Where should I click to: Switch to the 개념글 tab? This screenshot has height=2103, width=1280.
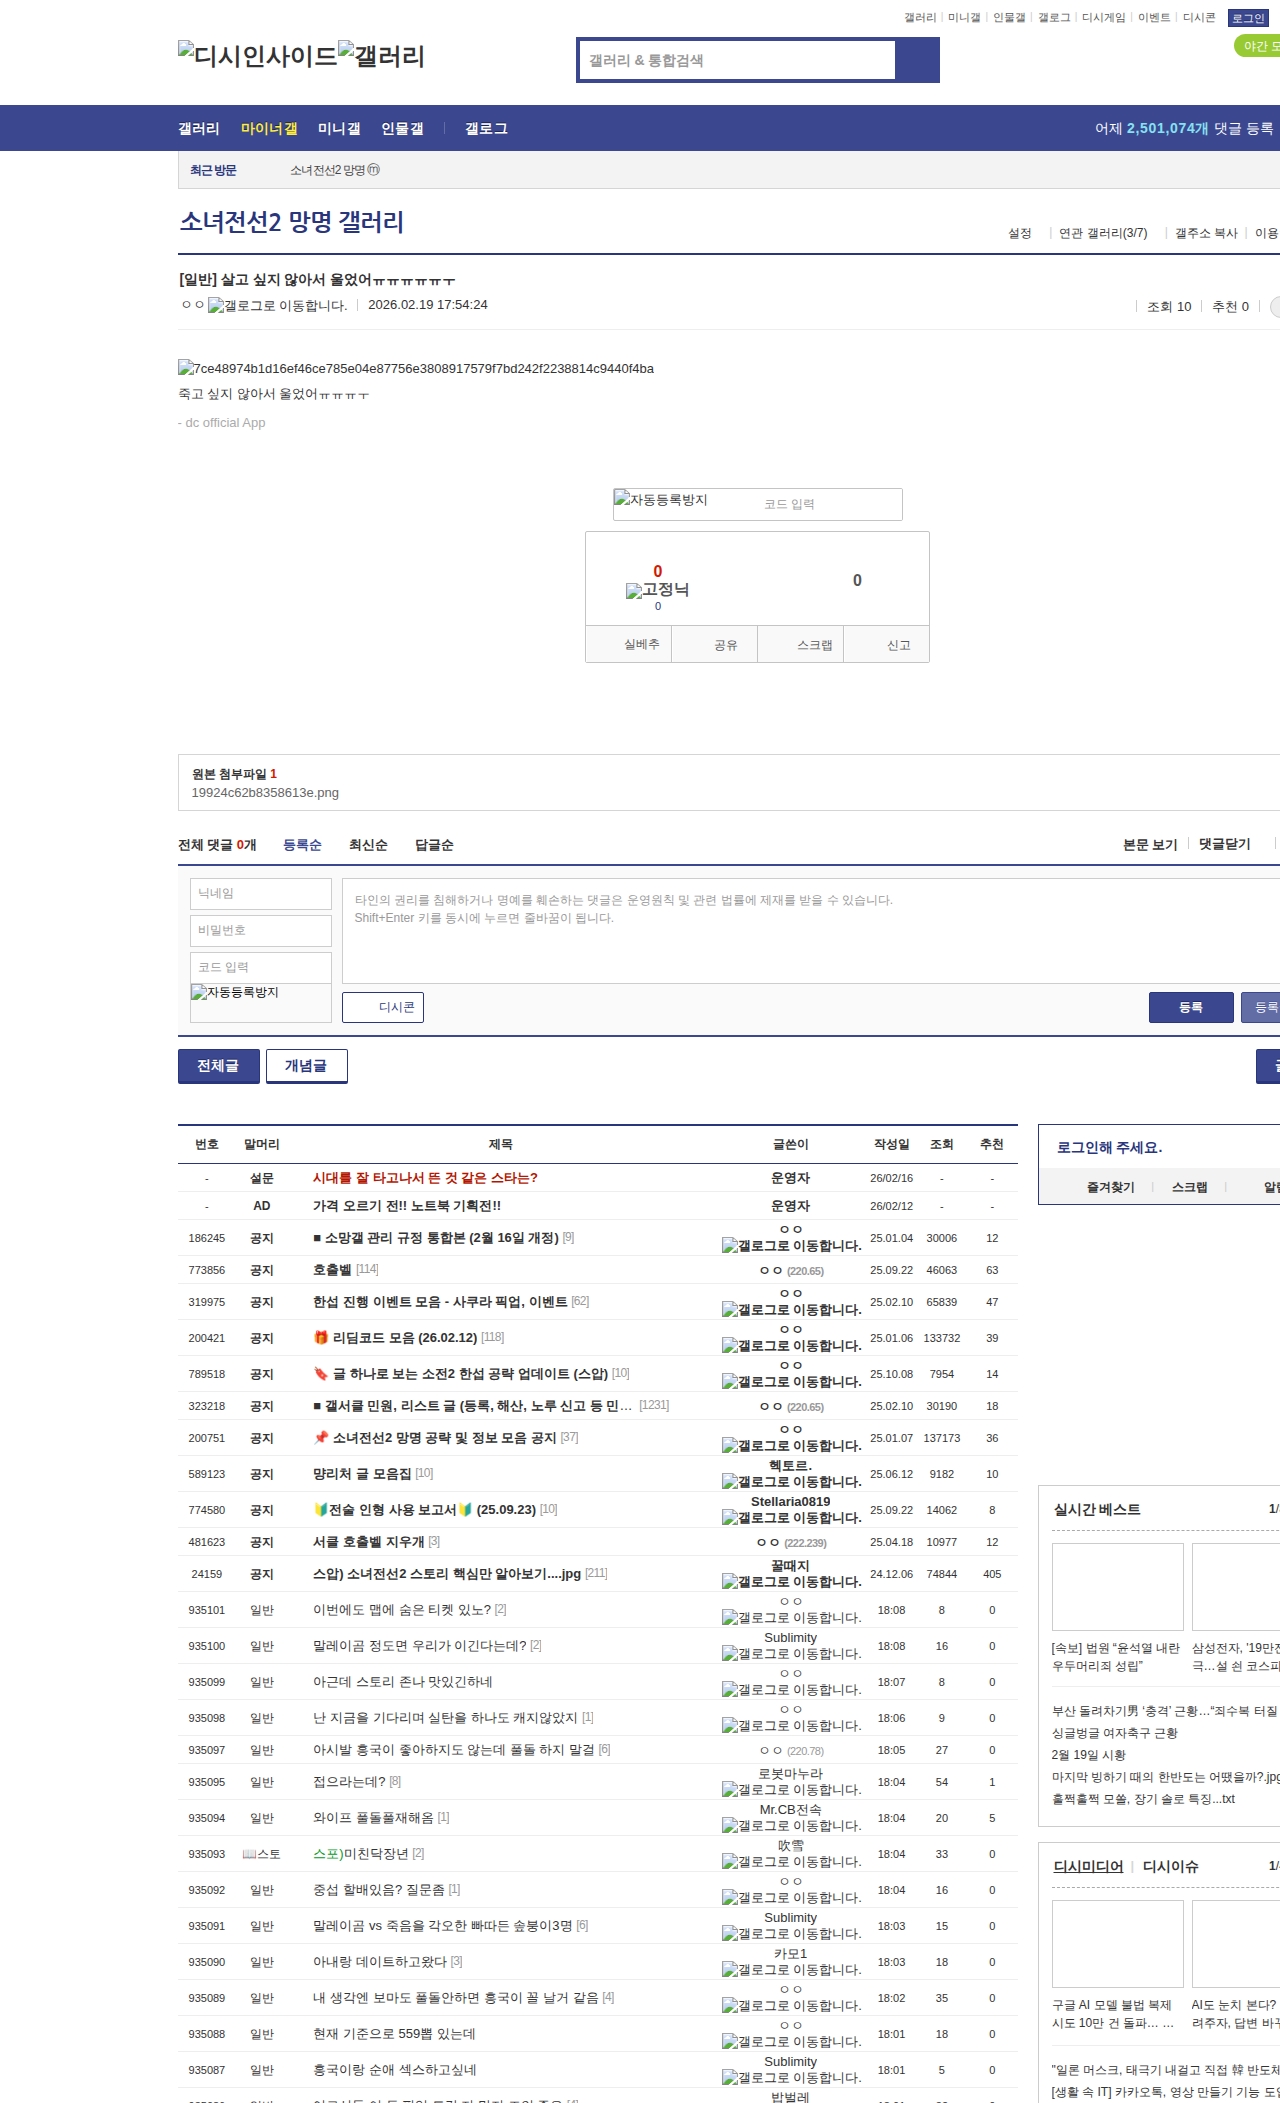point(306,1066)
